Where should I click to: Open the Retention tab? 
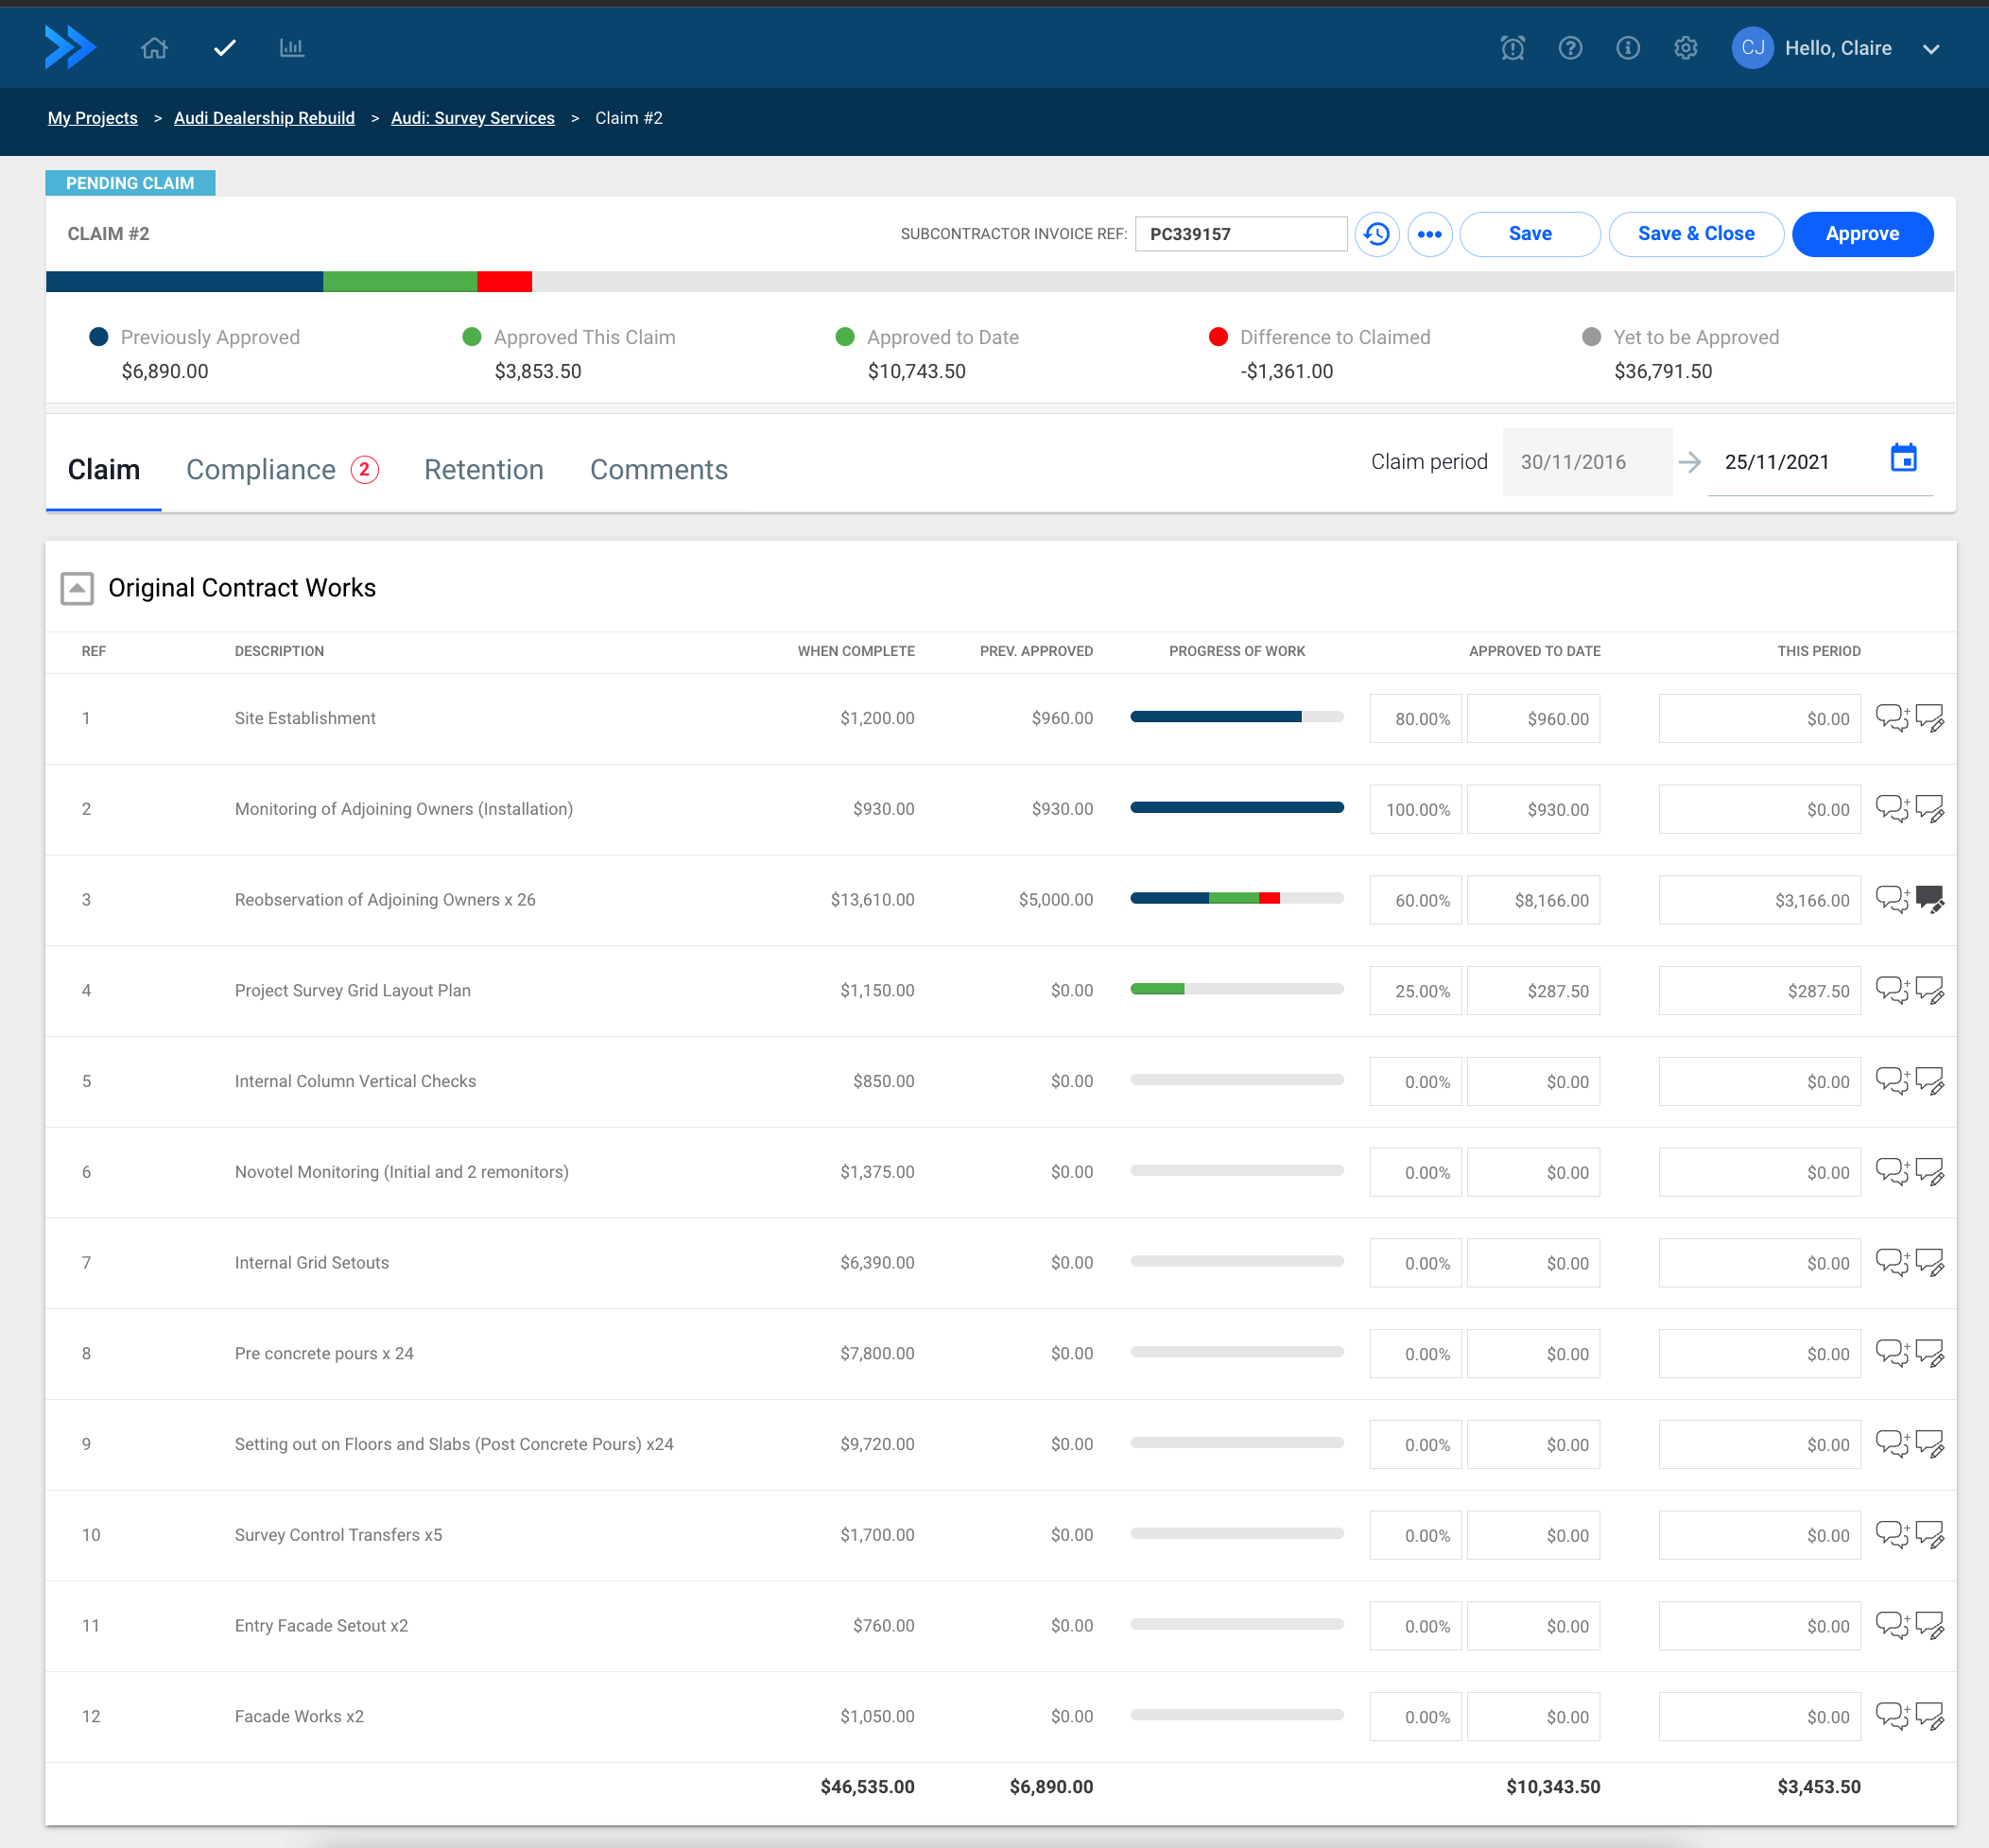click(x=484, y=470)
